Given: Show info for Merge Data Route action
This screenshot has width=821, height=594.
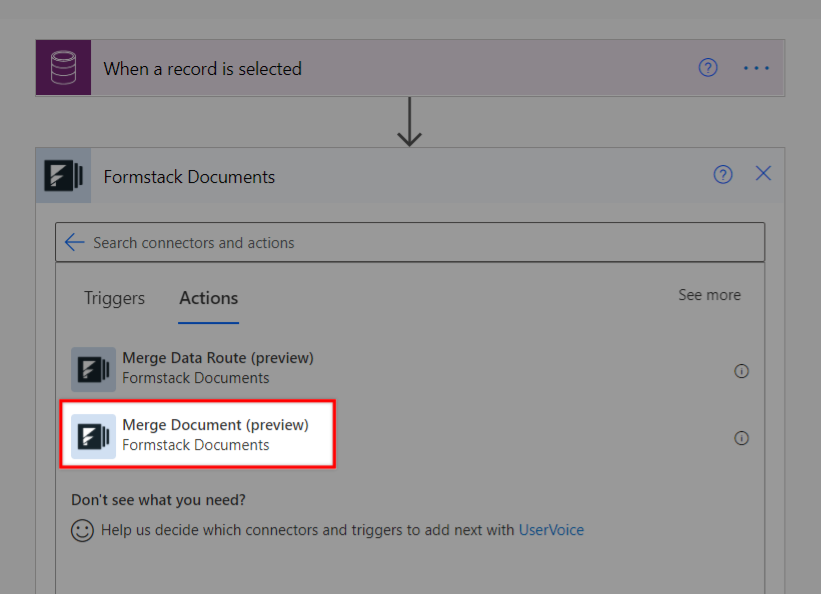Looking at the screenshot, I should (x=741, y=371).
